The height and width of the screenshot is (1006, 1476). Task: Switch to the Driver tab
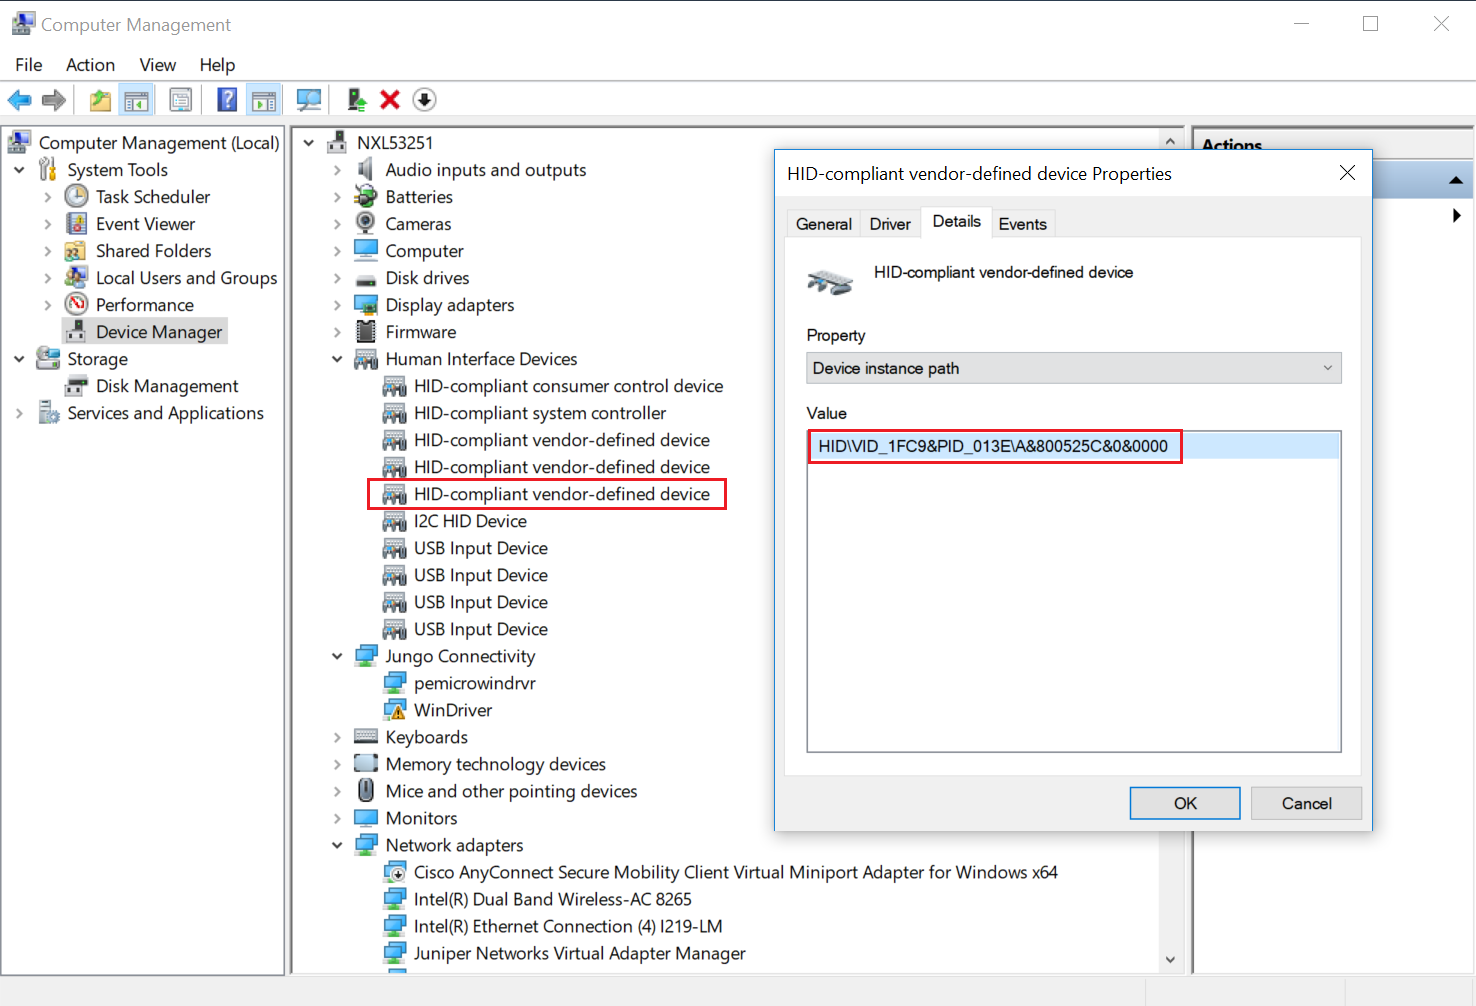pos(889,224)
